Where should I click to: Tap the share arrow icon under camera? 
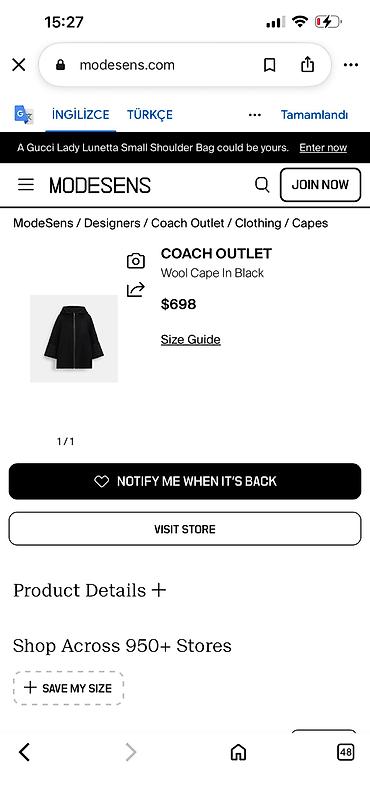(x=136, y=290)
